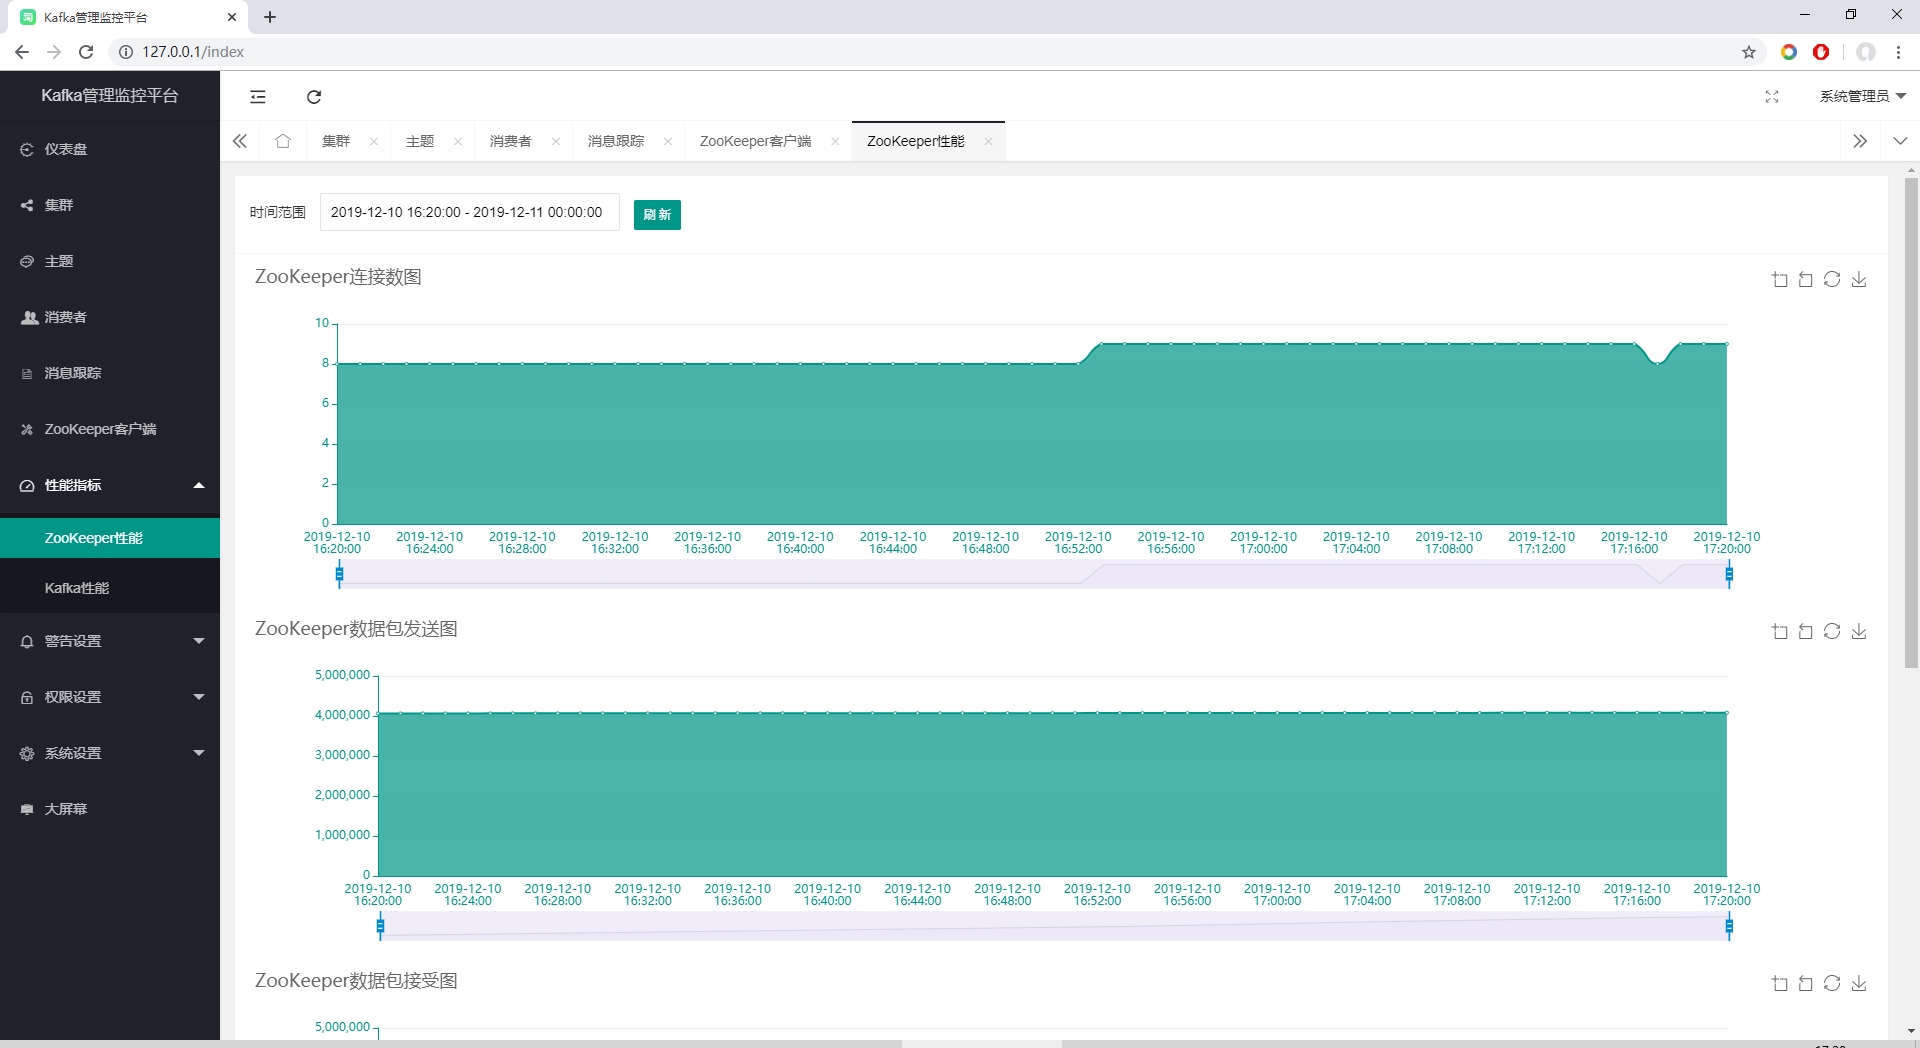Viewport: 1920px width, 1048px height.
Task: Activate area zoom icon on 连接数图 chart
Action: click(1780, 280)
